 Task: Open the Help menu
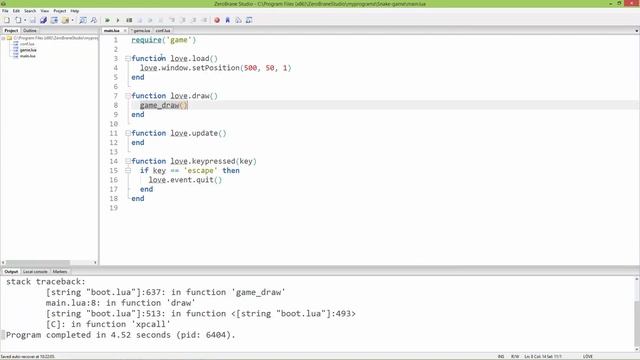click(75, 11)
